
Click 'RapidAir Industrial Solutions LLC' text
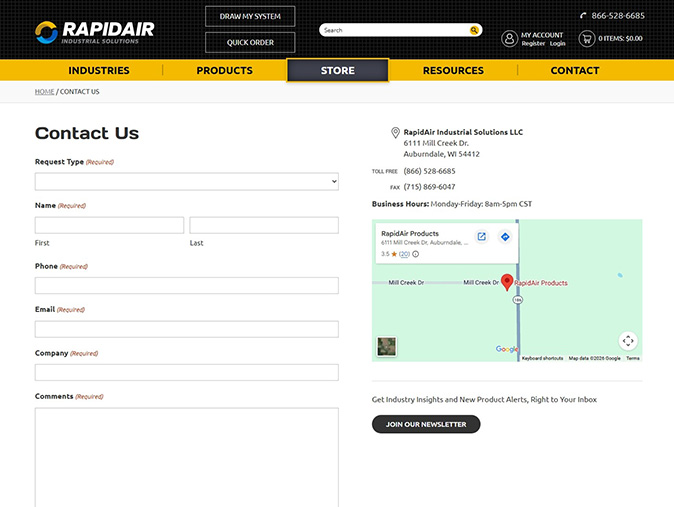click(x=463, y=132)
